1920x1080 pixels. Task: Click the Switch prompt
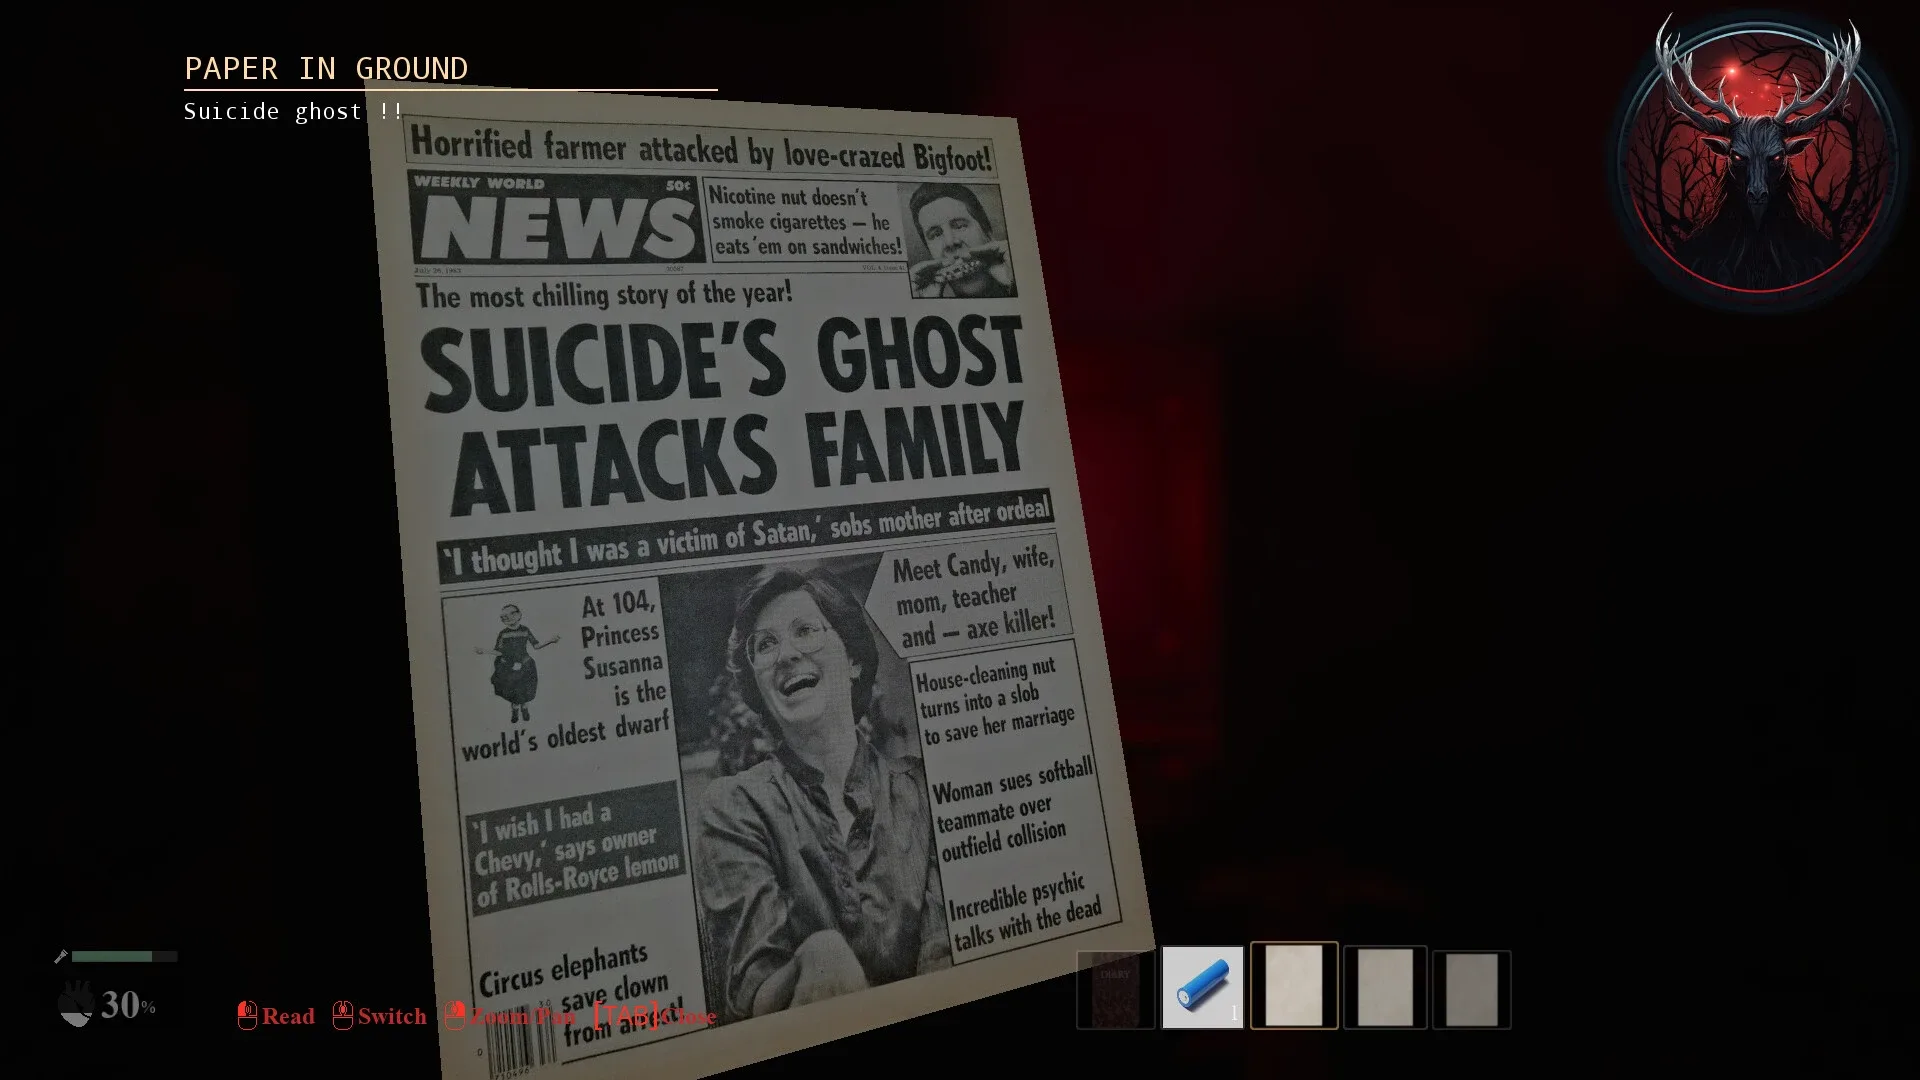pos(393,1016)
